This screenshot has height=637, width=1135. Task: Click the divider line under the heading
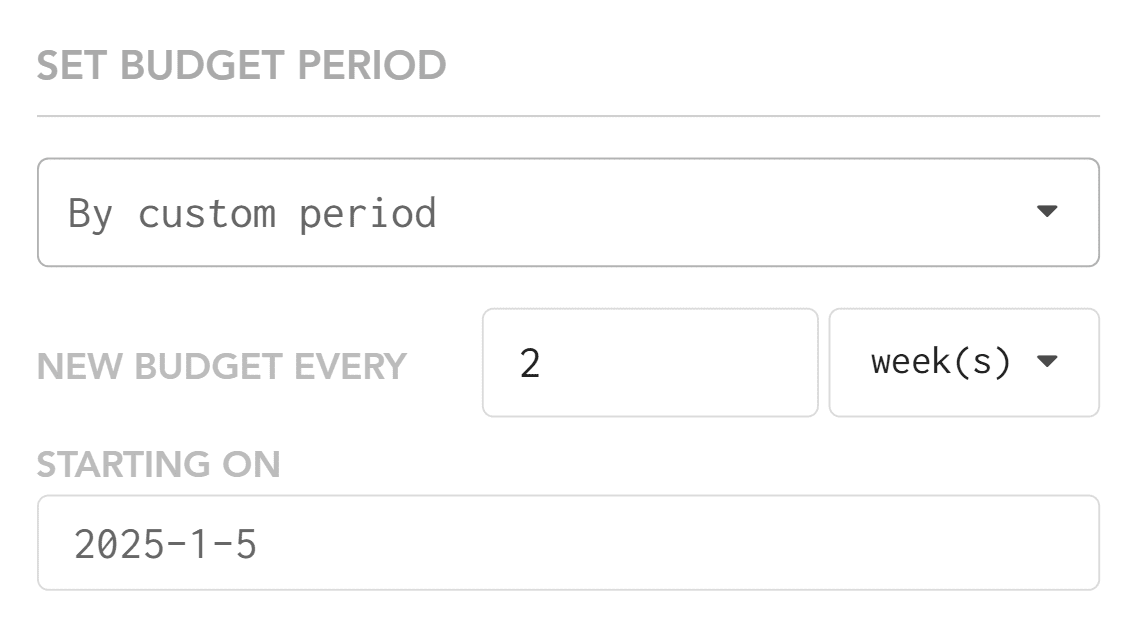coord(567,116)
